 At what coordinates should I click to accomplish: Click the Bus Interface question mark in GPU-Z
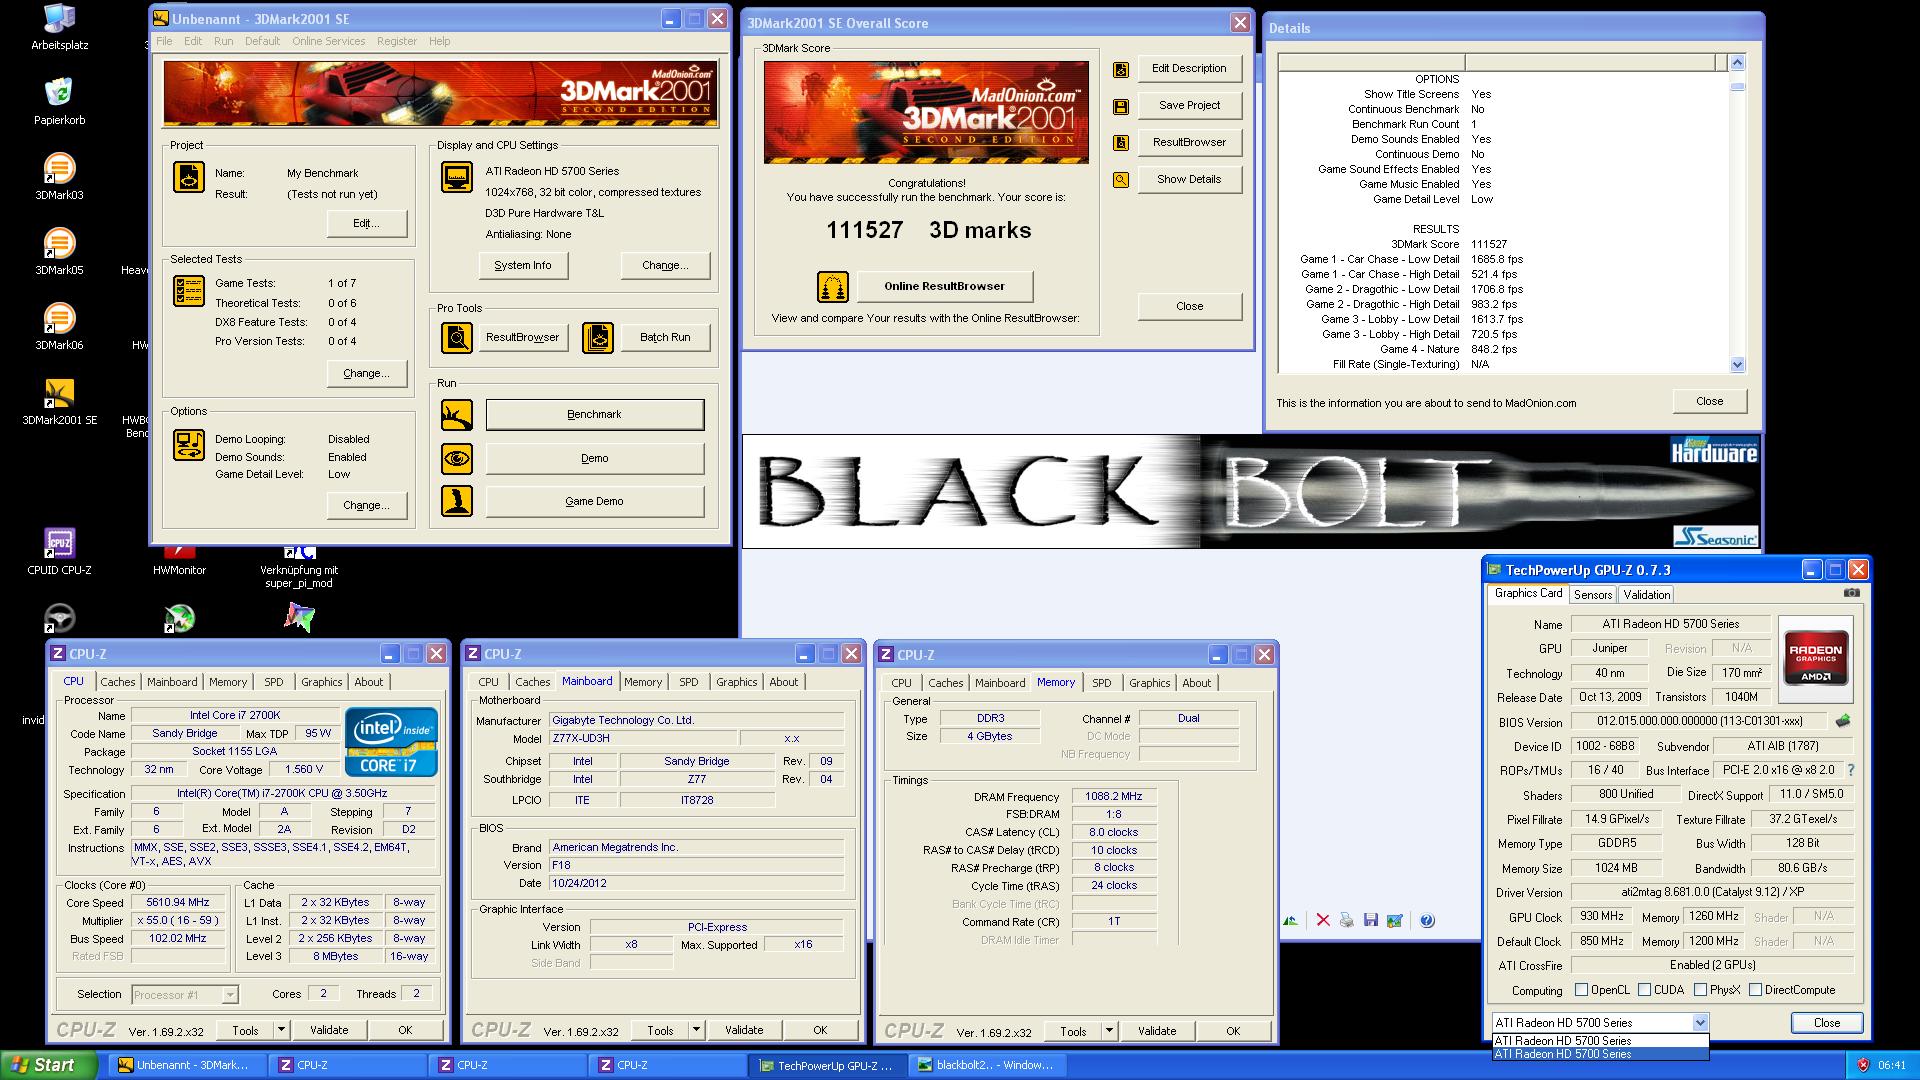click(x=1851, y=770)
